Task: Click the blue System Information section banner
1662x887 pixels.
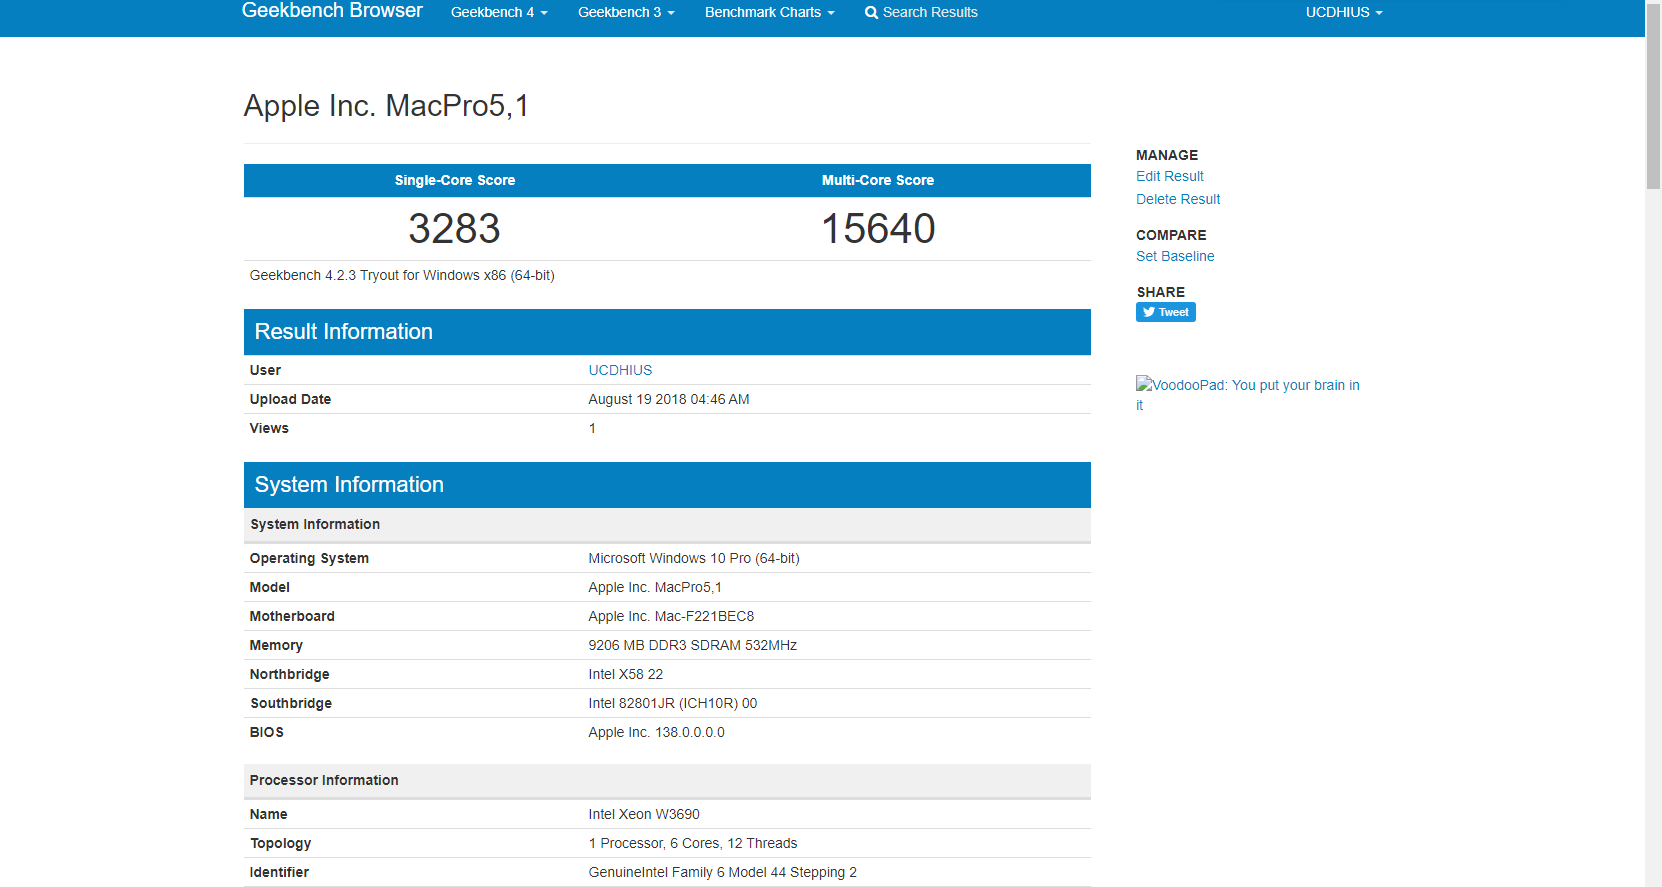Action: coord(667,485)
